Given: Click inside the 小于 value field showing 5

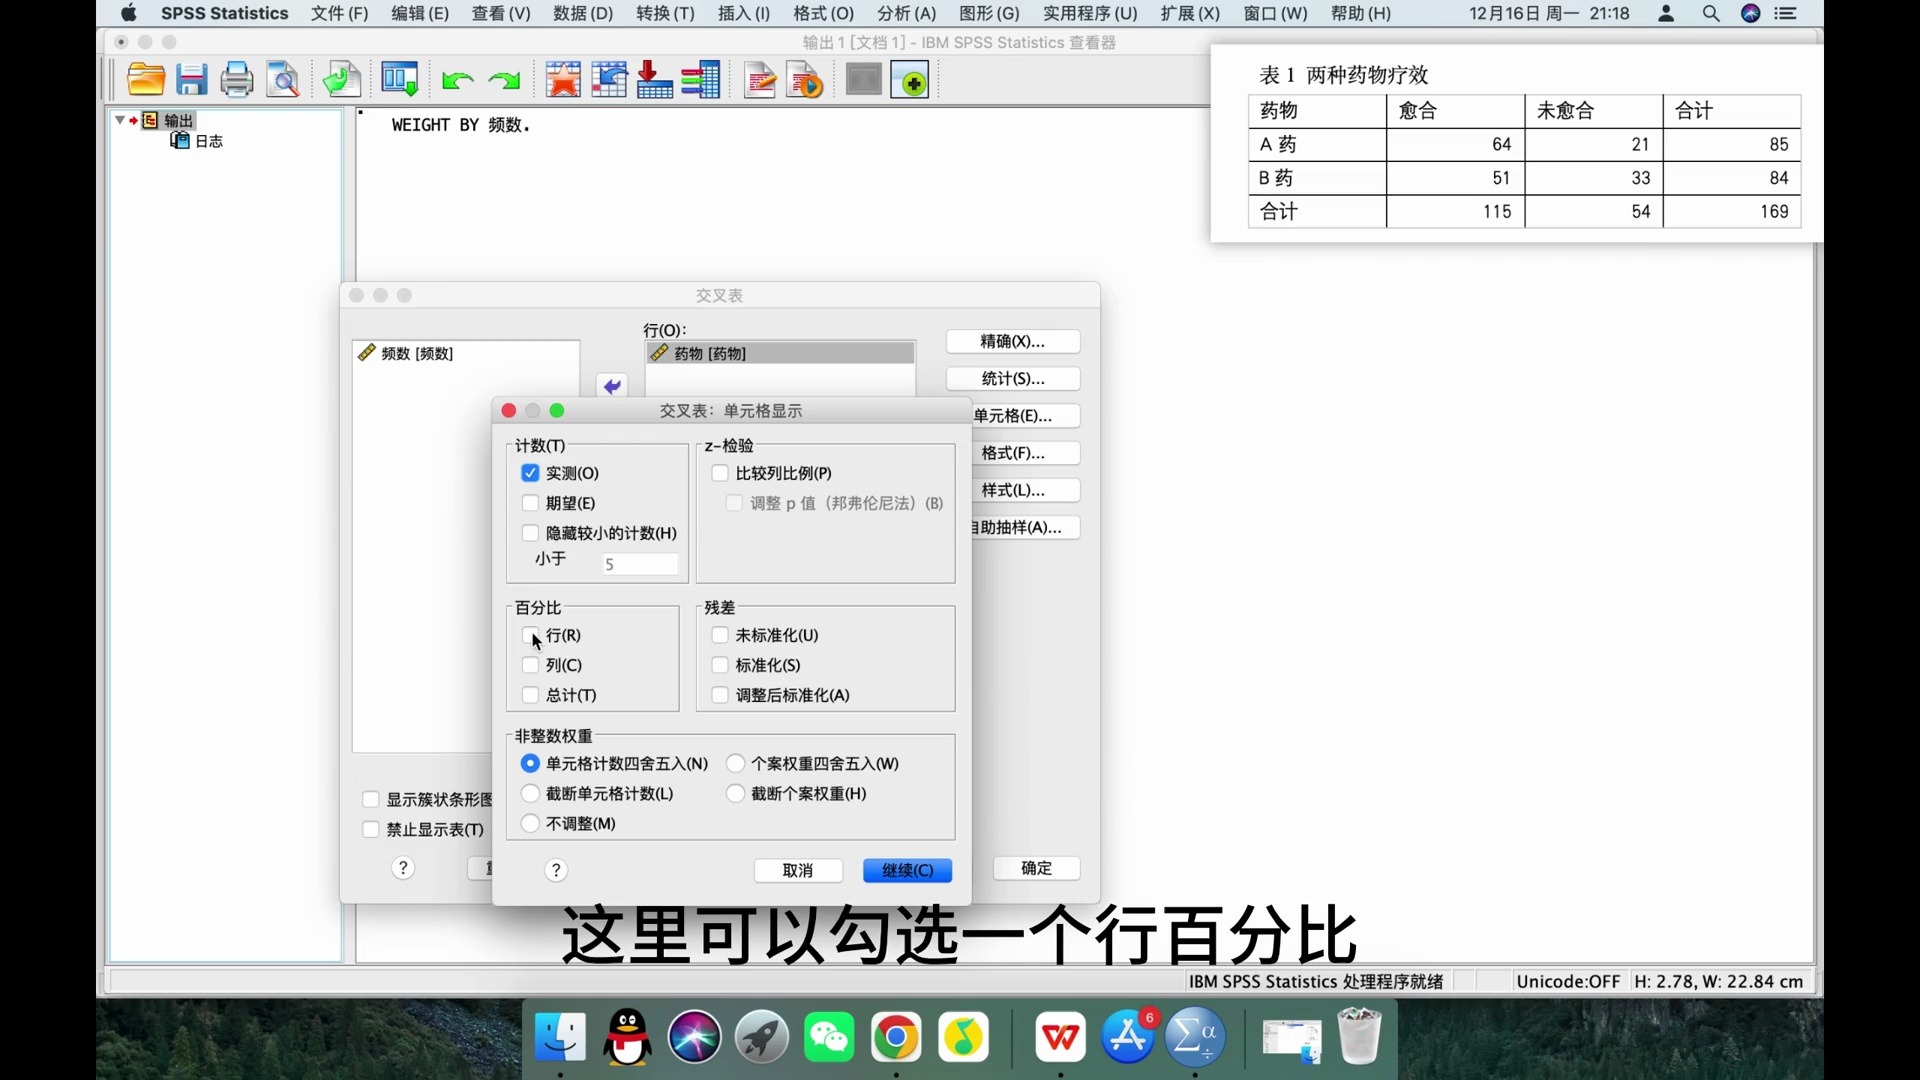Looking at the screenshot, I should [639, 564].
